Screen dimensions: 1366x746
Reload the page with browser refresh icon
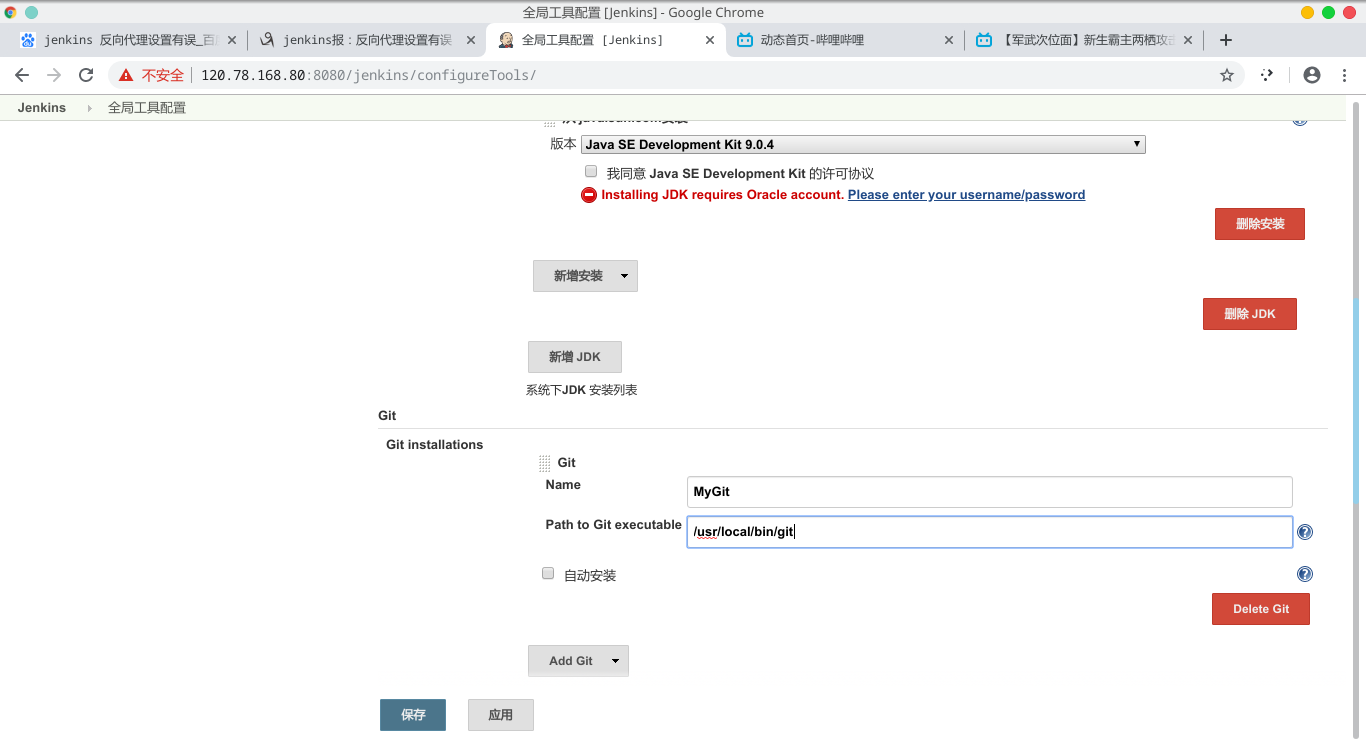(x=86, y=75)
